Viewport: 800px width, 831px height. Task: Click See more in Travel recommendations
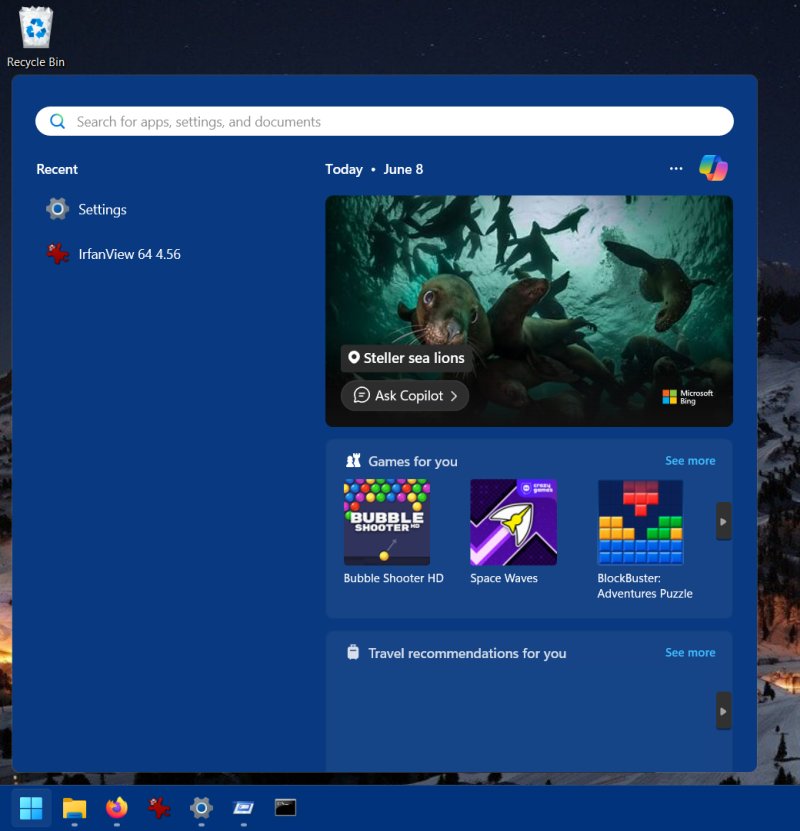(690, 653)
